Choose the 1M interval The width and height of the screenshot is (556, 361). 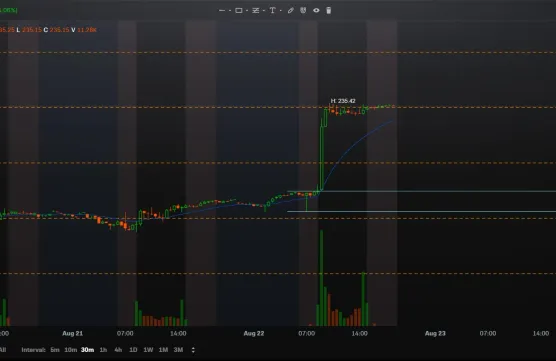(x=163, y=350)
